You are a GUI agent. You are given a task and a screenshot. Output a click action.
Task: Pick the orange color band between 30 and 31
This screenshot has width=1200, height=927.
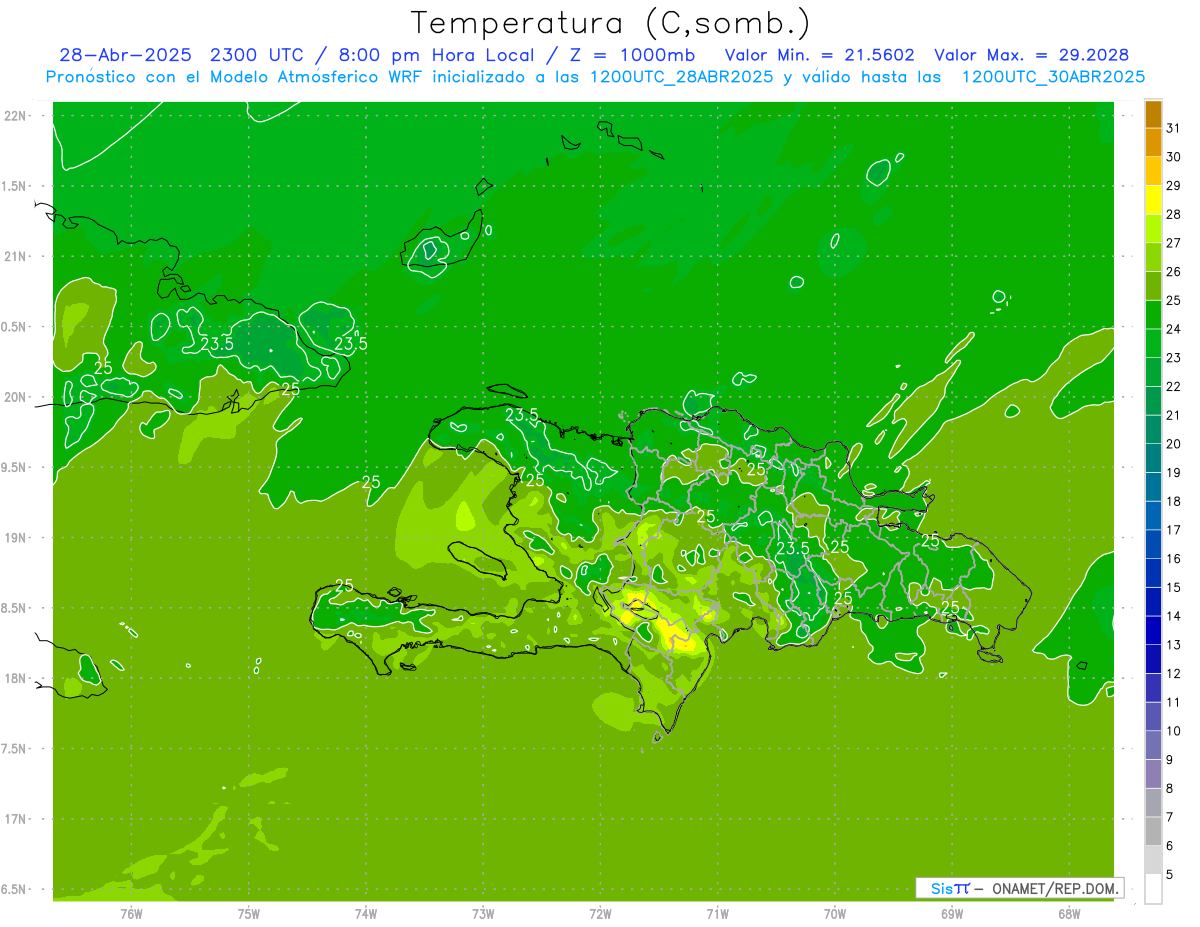click(1153, 143)
